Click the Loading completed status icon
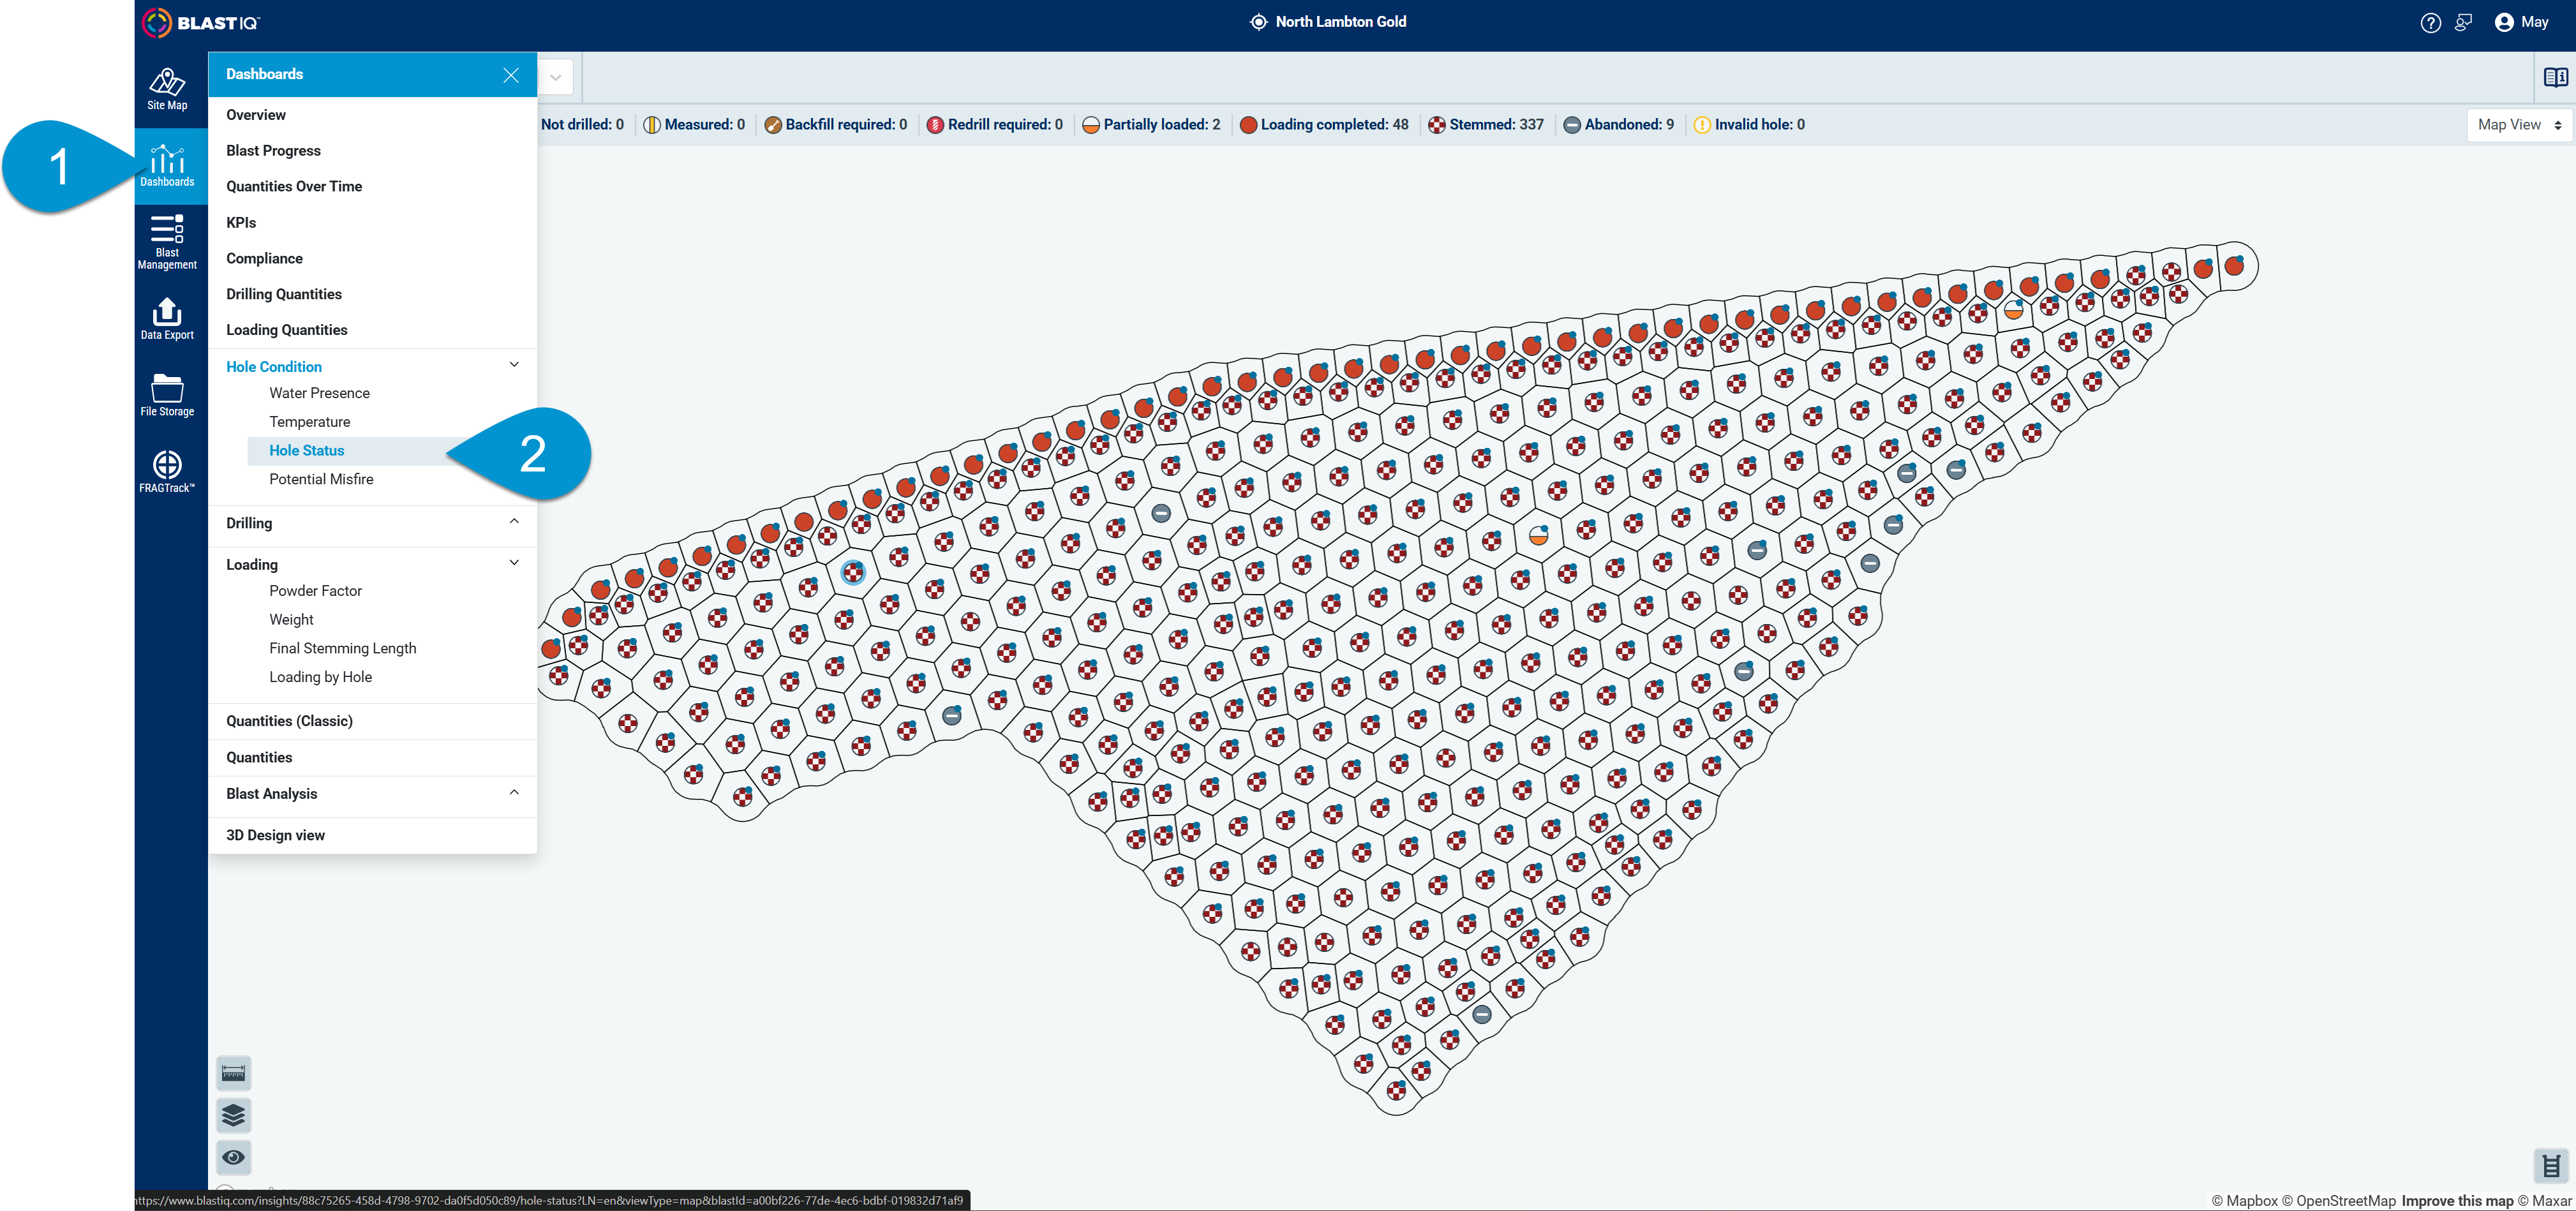This screenshot has width=2576, height=1211. point(1248,125)
